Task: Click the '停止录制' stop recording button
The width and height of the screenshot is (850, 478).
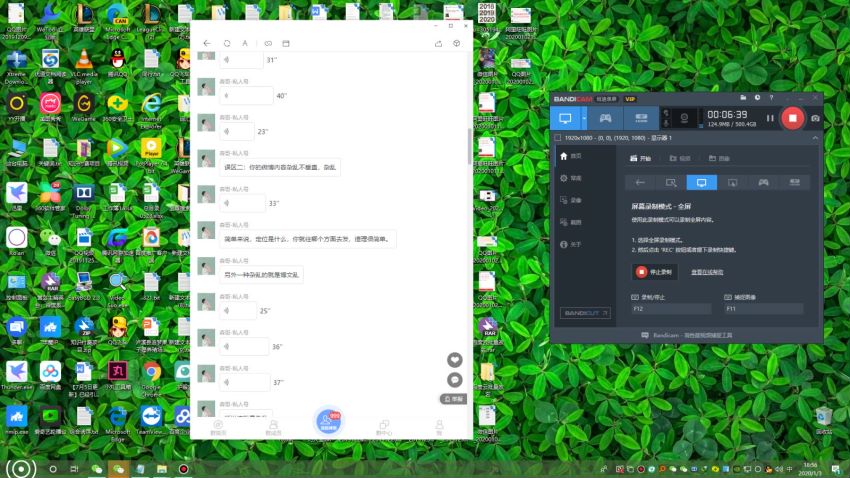Action: pos(654,272)
